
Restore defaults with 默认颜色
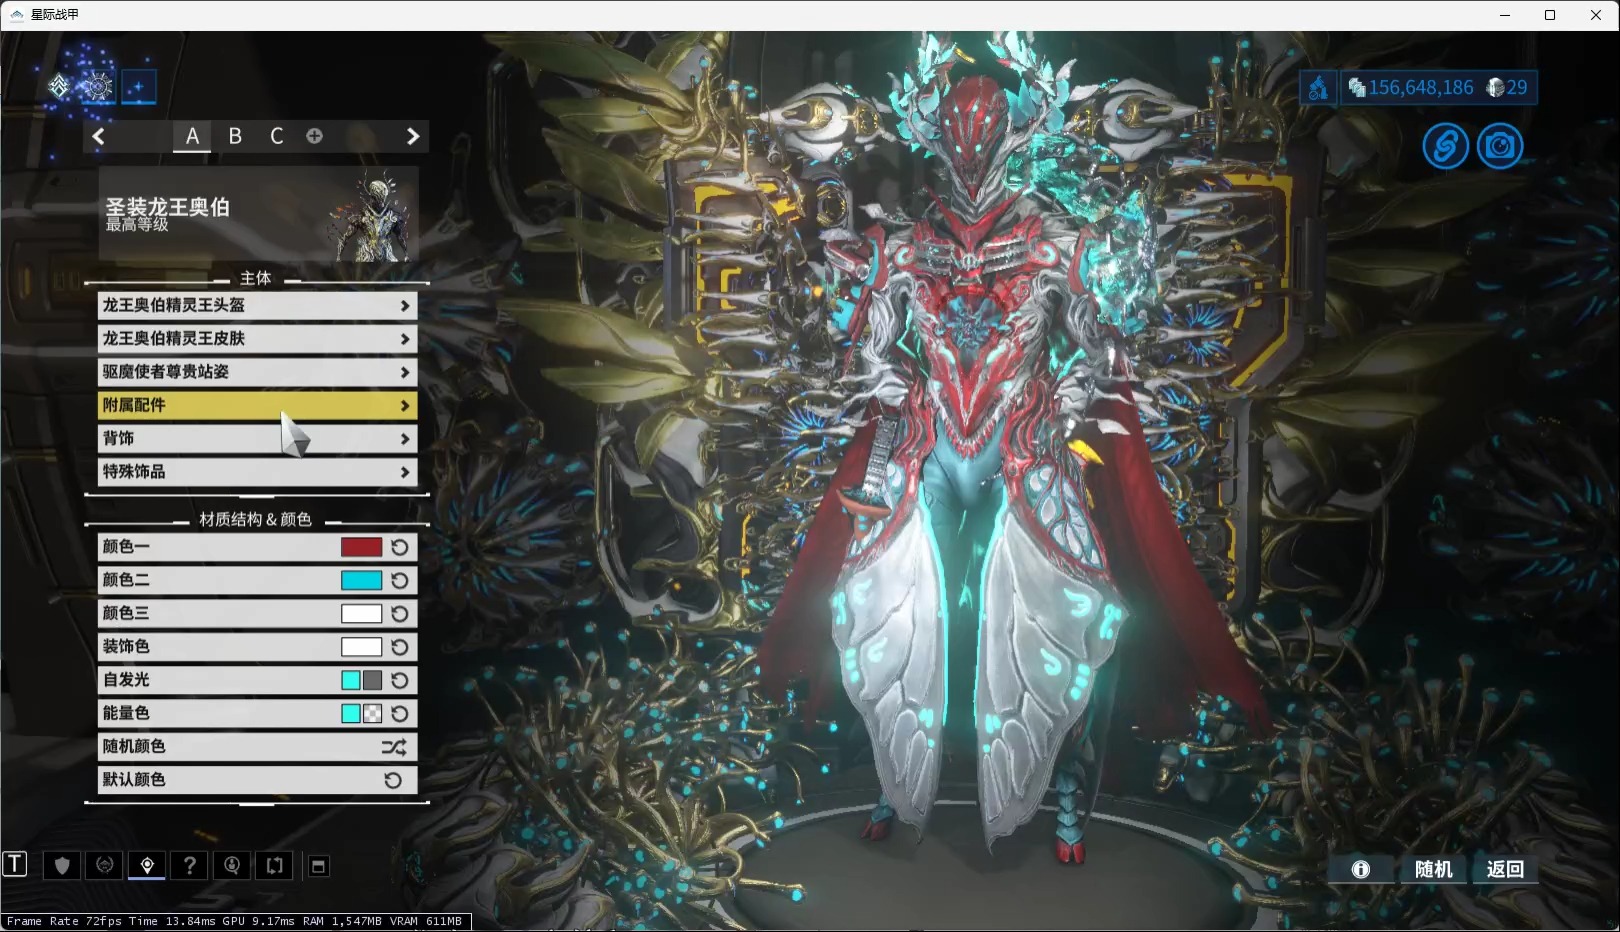tap(257, 780)
